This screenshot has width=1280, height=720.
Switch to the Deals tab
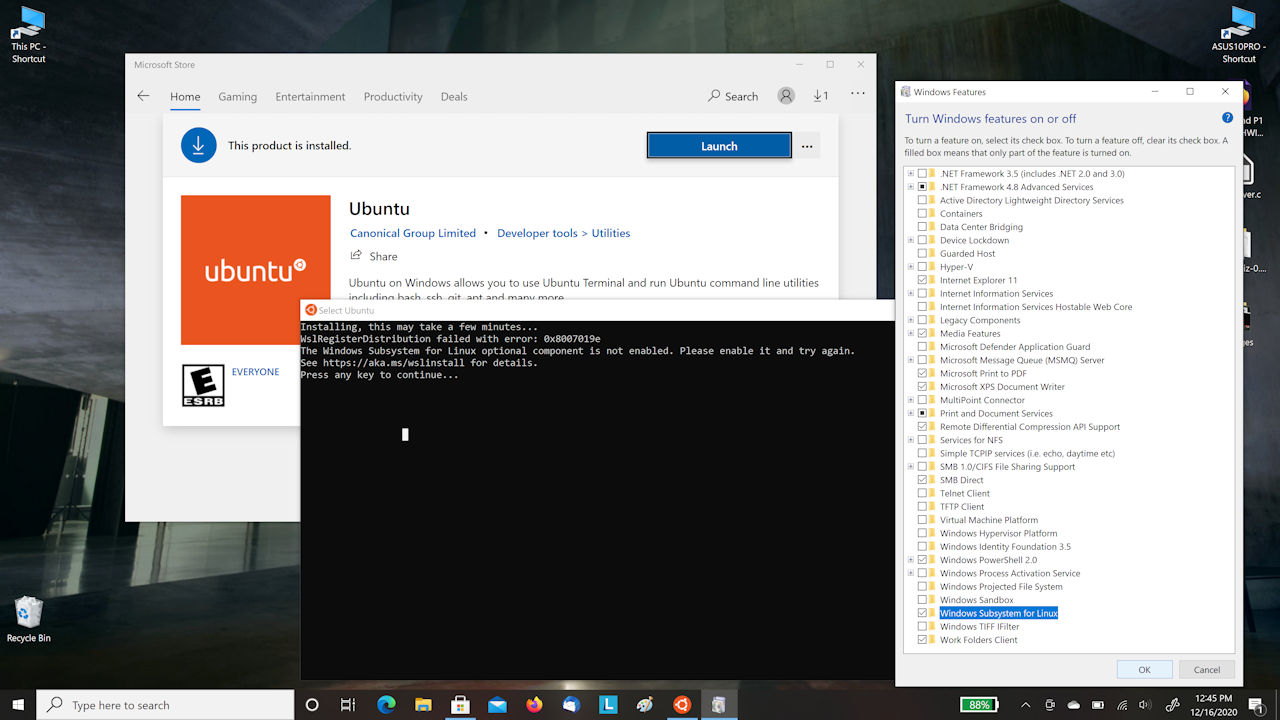(454, 97)
